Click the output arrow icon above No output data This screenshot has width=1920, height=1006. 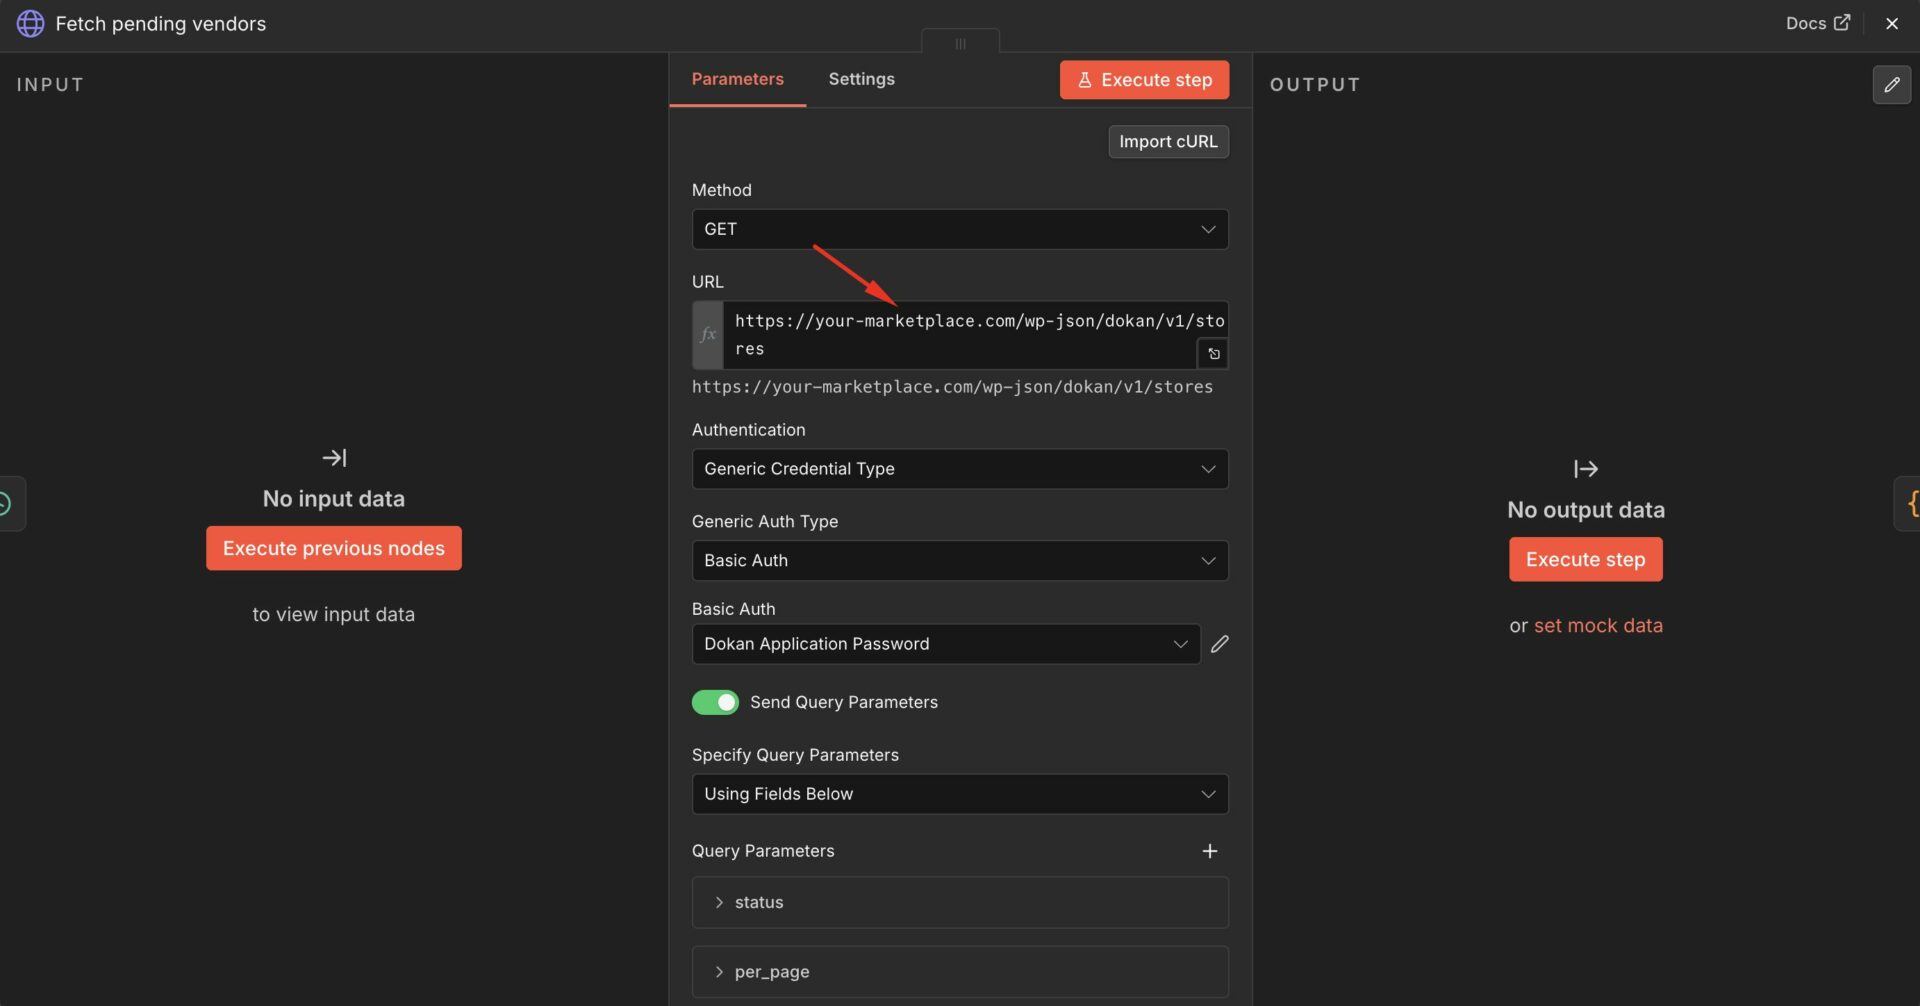[x=1585, y=469]
